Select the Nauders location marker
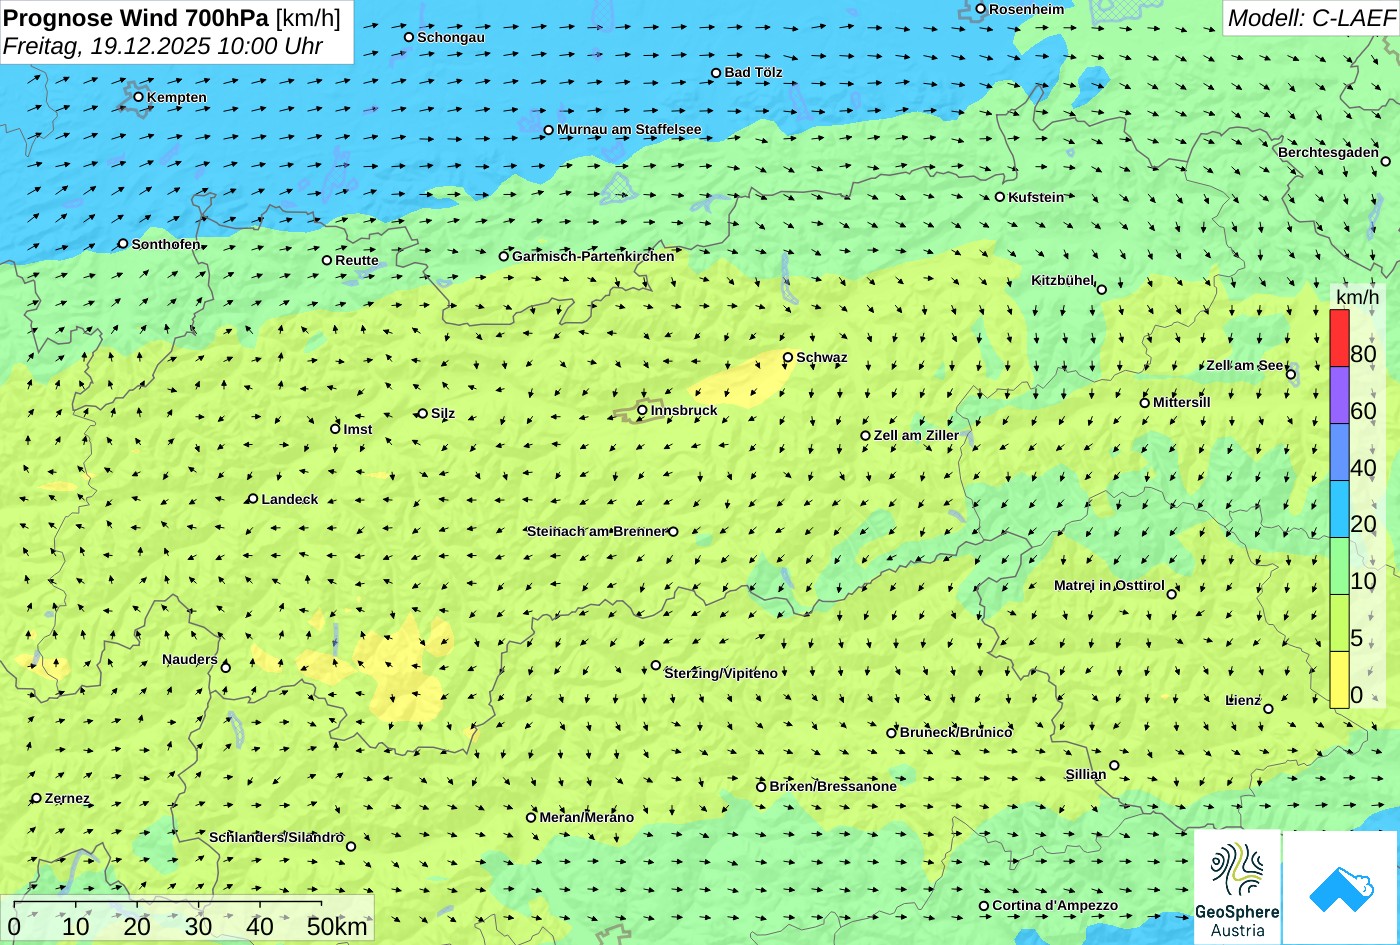1400x945 pixels. [x=226, y=667]
